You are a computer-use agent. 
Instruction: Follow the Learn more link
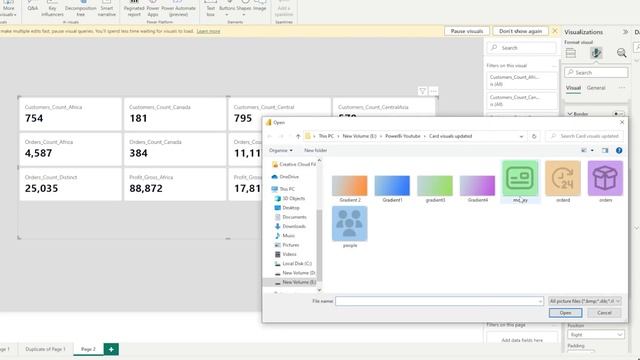[x=208, y=31]
